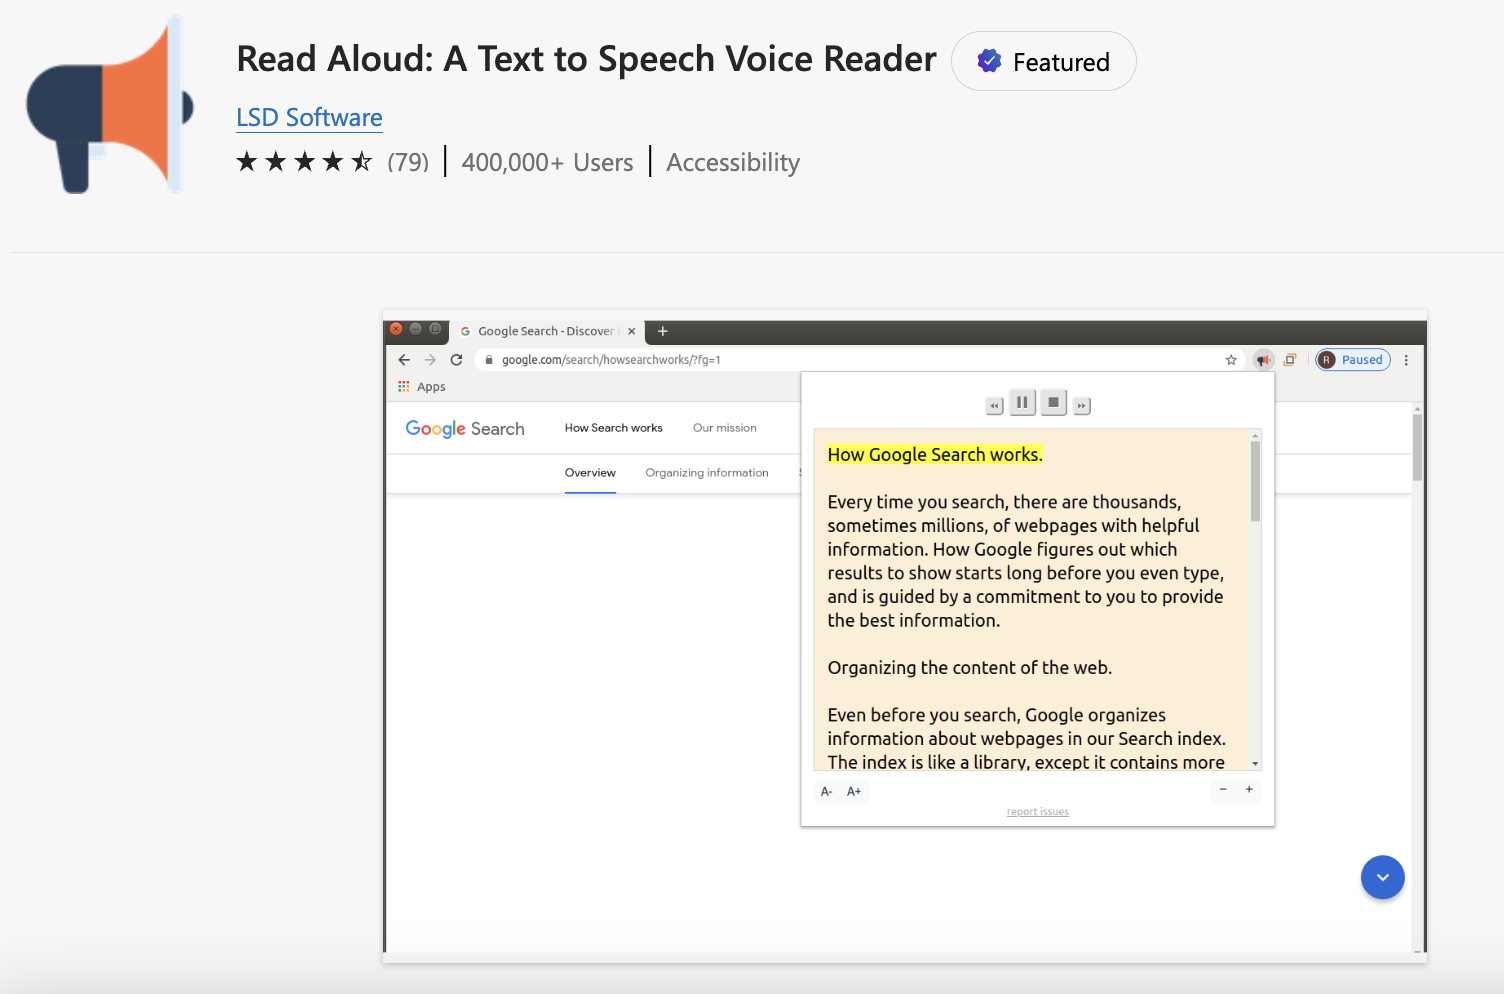Click the Read Aloud megaphone icon in the toolbar
The image size is (1504, 994).
pos(1264,360)
